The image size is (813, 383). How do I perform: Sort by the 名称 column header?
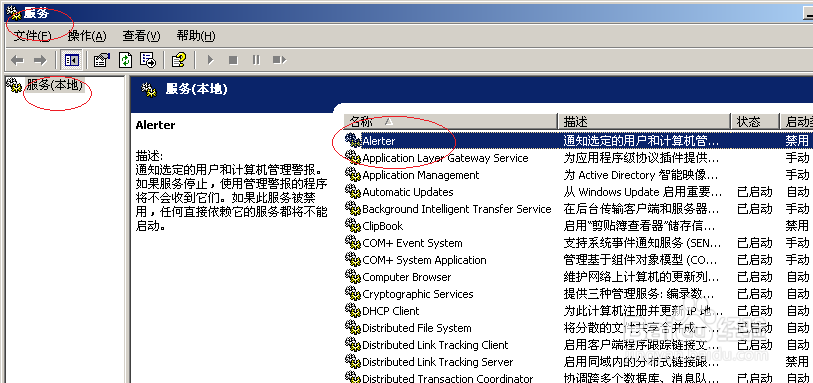pyautogui.click(x=451, y=122)
